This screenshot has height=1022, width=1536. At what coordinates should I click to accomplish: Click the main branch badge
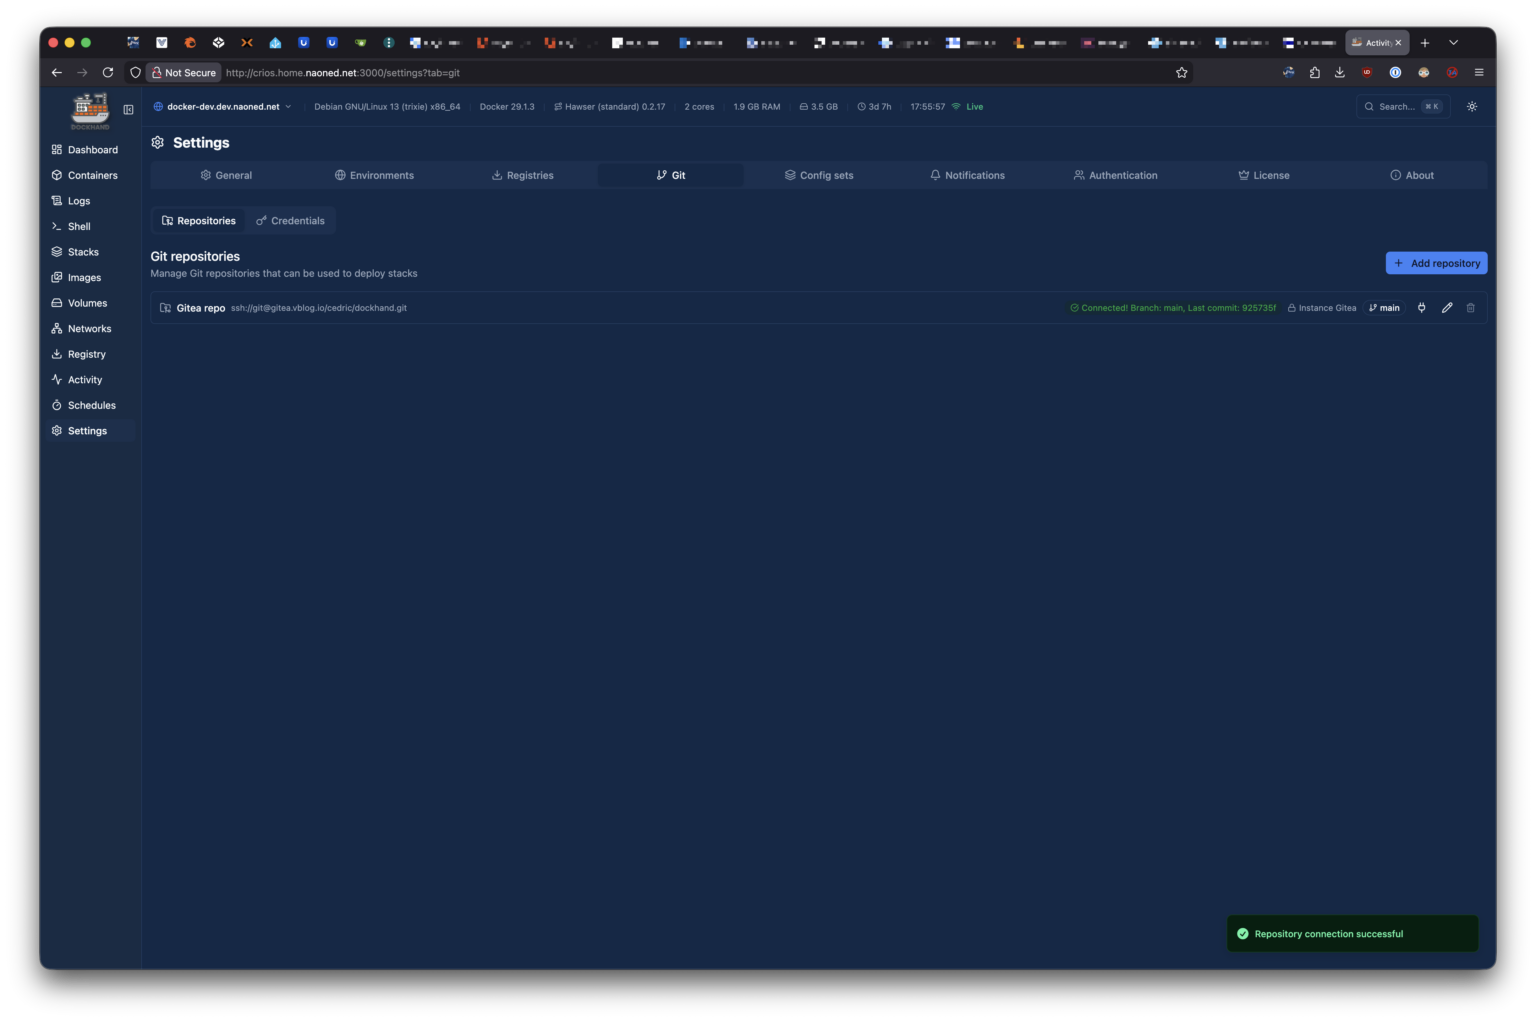click(1384, 308)
